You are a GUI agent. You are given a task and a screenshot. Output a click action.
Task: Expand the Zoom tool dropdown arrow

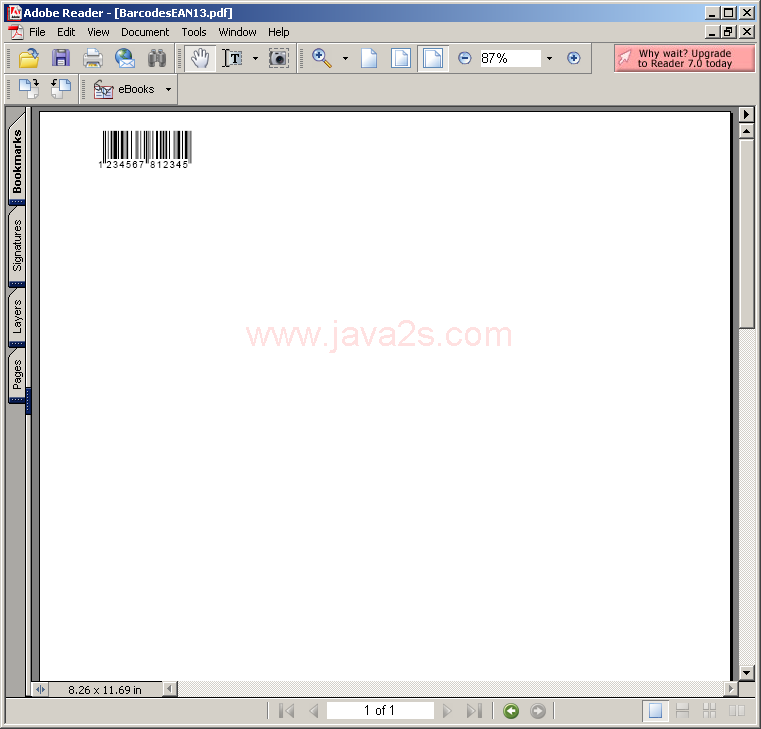point(345,58)
